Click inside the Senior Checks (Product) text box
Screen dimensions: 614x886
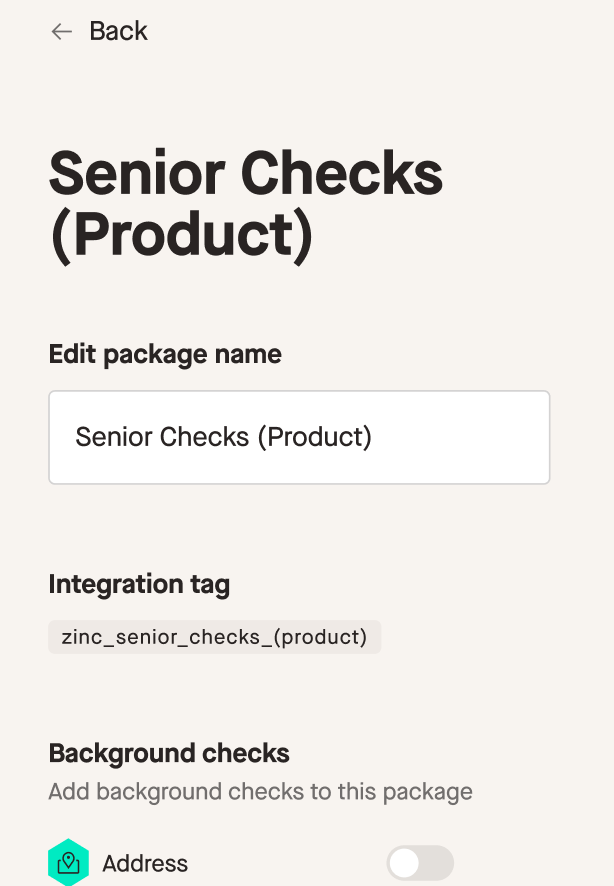[x=299, y=437]
